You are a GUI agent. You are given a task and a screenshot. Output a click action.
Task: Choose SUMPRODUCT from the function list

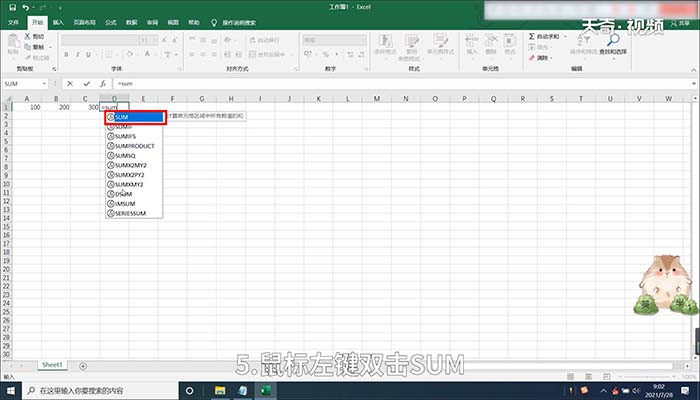tap(134, 146)
